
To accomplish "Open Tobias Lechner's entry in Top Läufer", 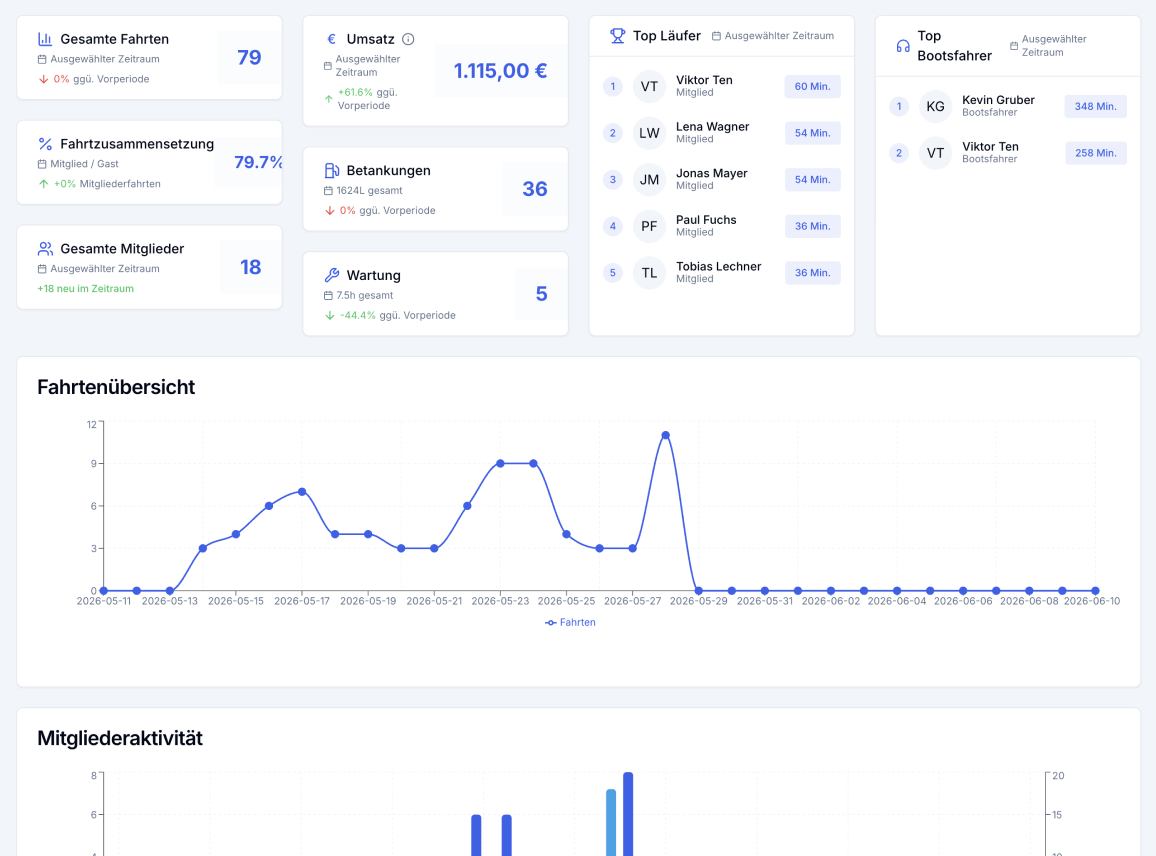I will (721, 273).
